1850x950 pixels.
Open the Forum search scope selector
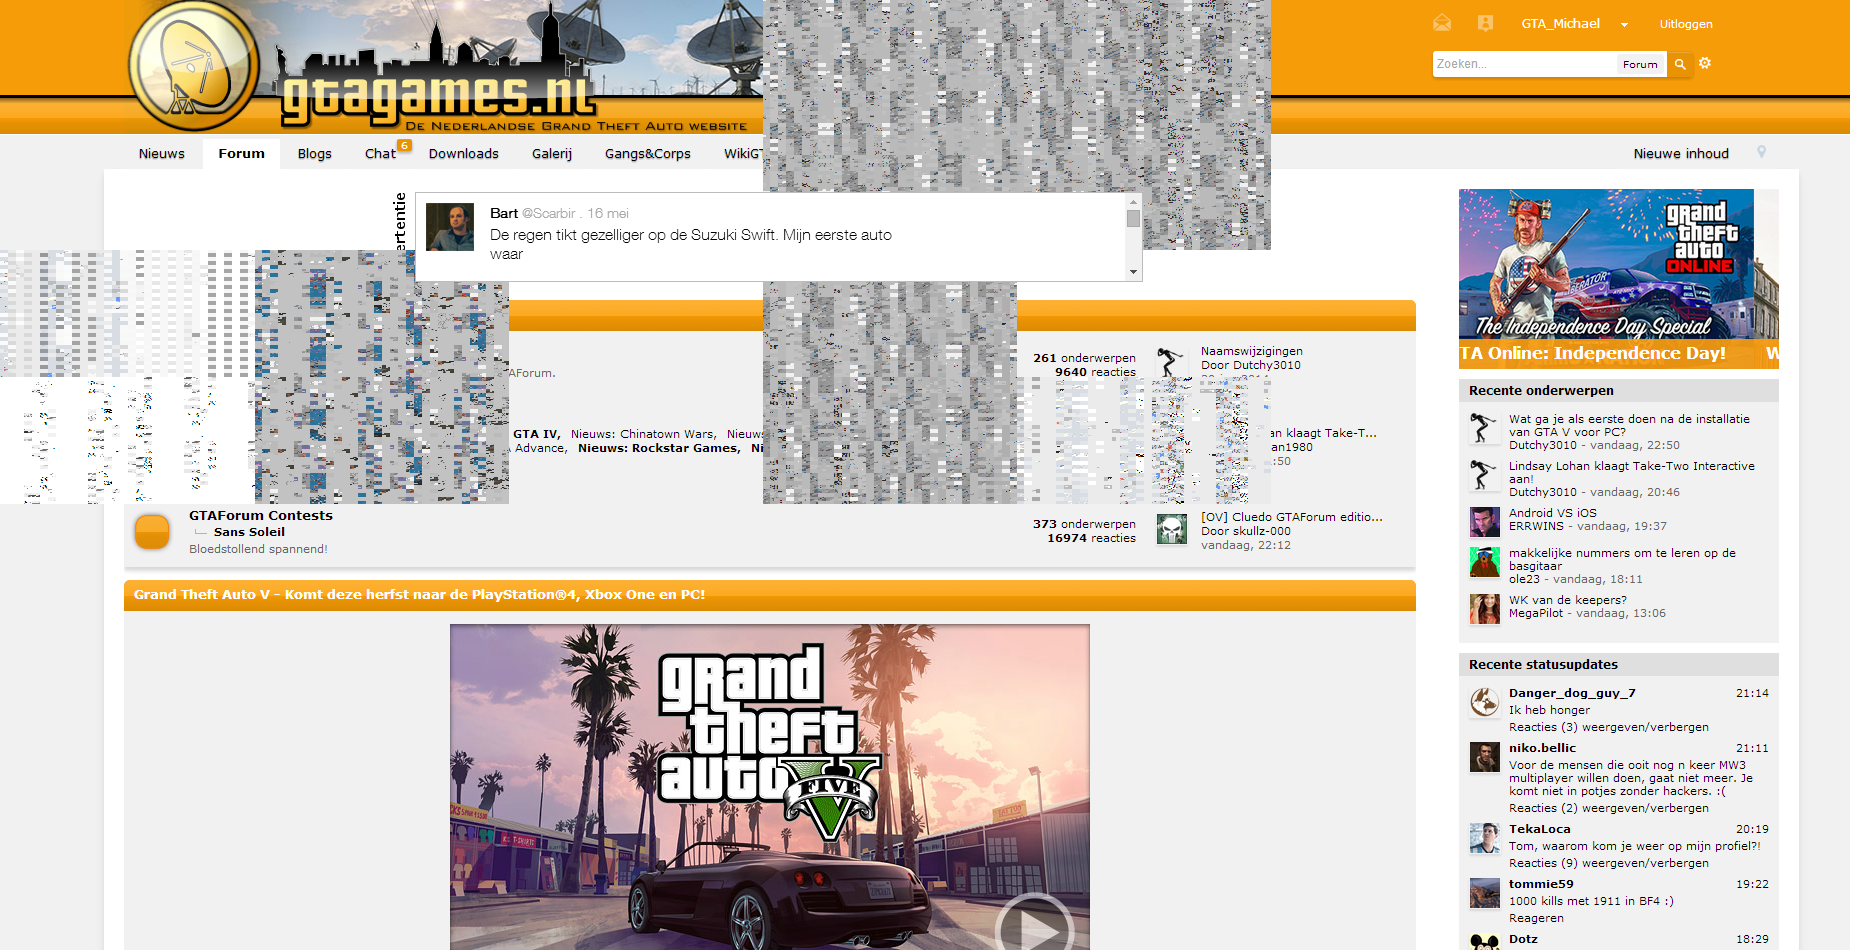pos(1640,64)
